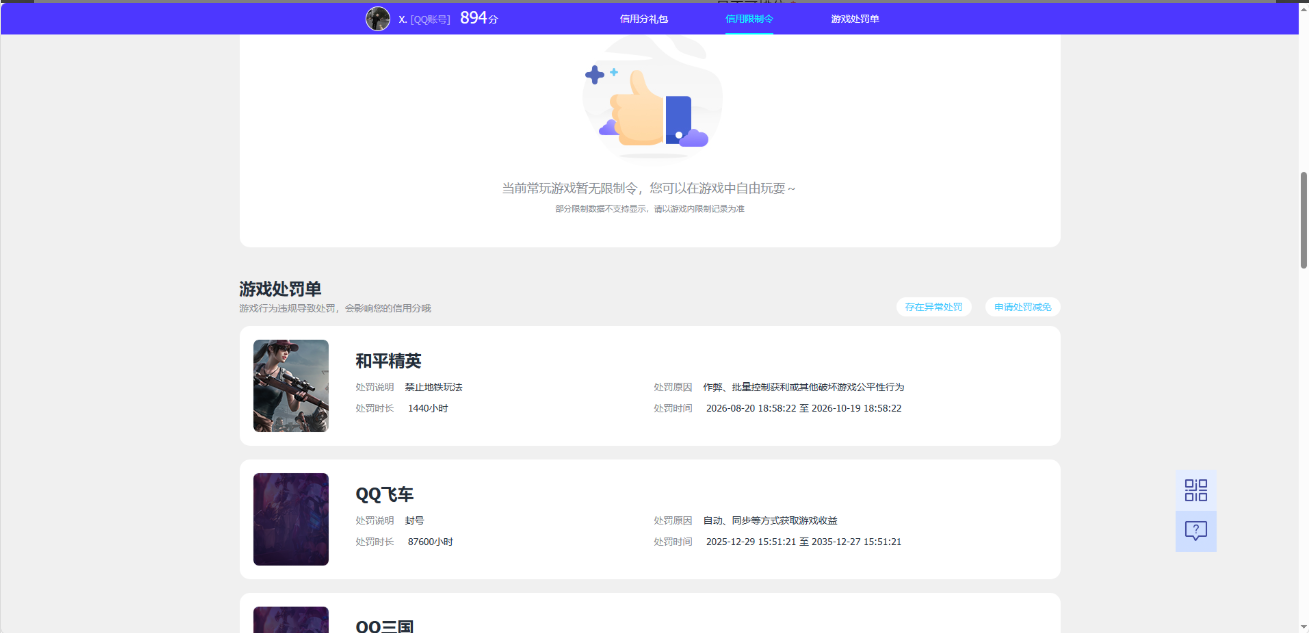Switch to the 信用限制令 tab
1309x633 pixels.
pyautogui.click(x=749, y=19)
